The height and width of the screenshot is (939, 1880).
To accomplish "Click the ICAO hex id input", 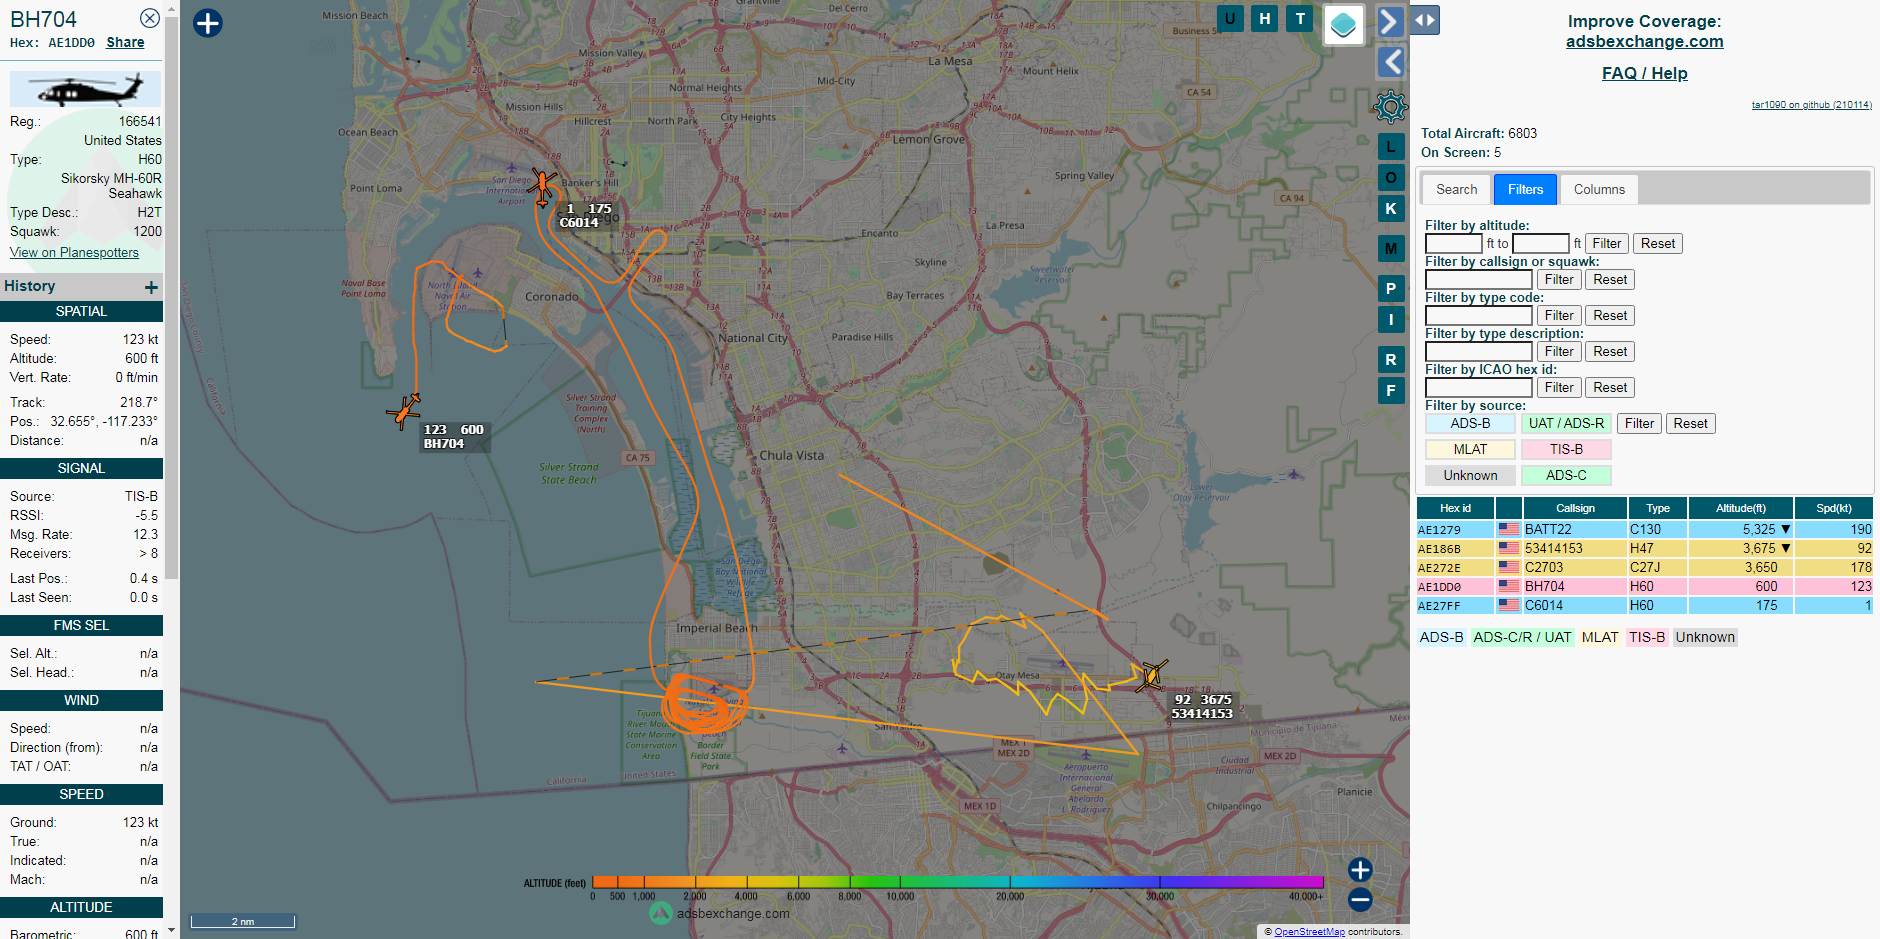I will pos(1479,388).
